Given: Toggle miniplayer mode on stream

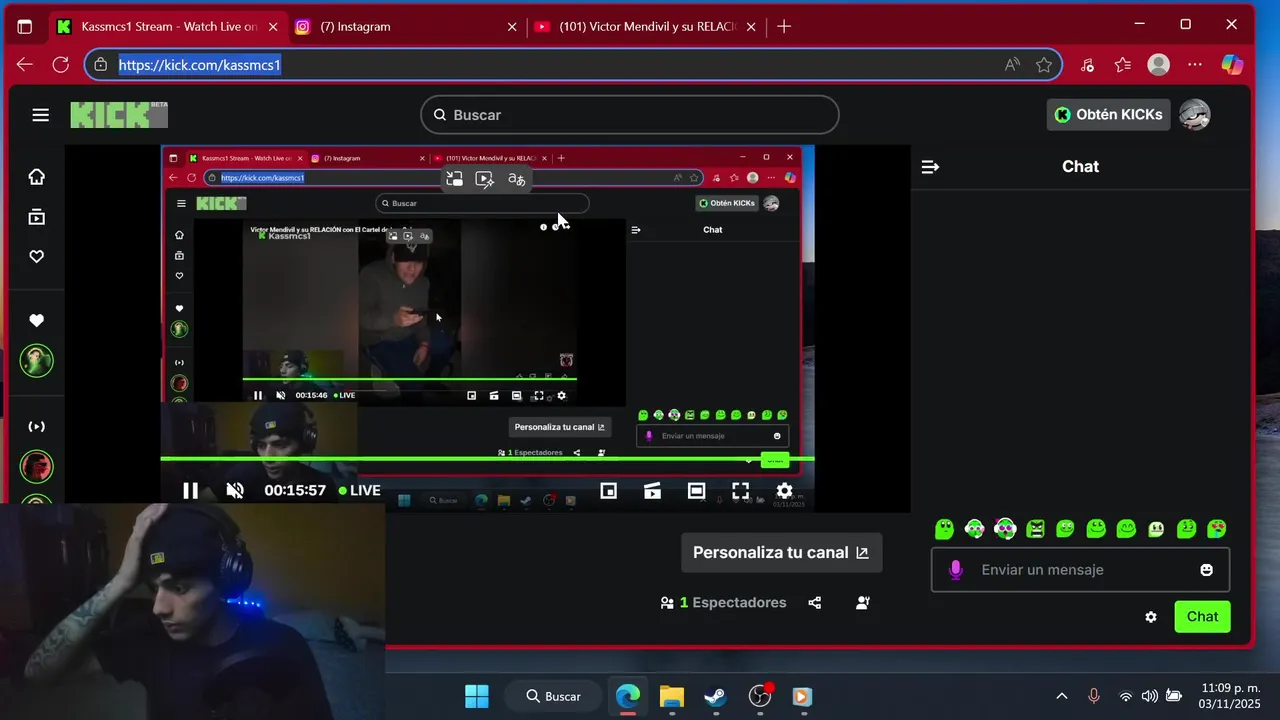Looking at the screenshot, I should [608, 491].
